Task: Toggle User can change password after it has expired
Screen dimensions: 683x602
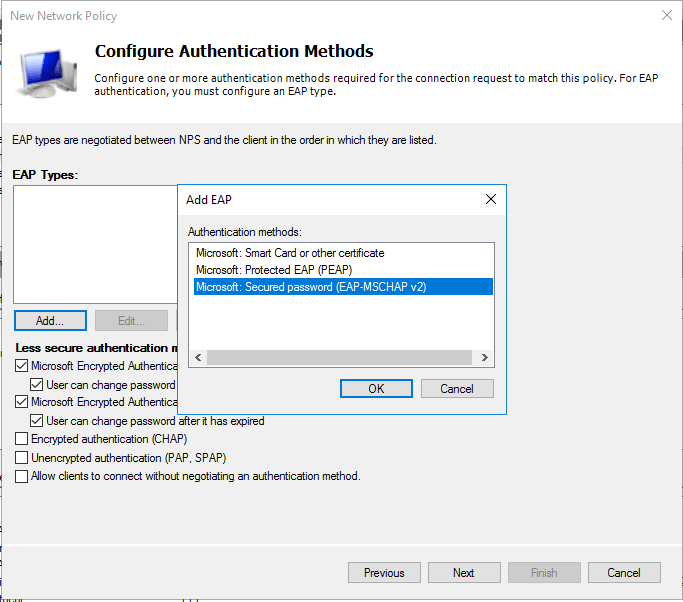Action: click(x=37, y=420)
